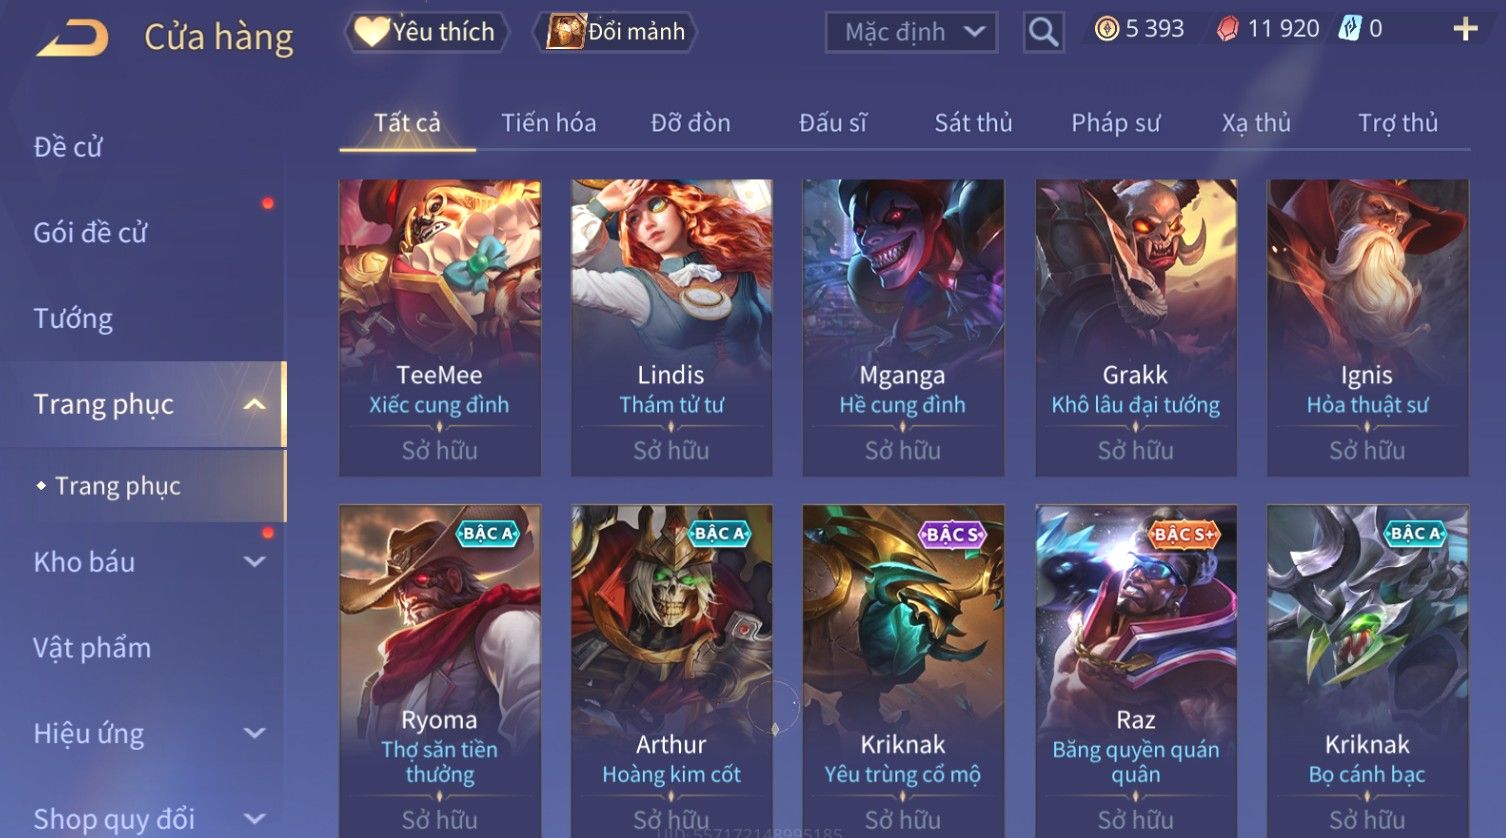Viewport: 1506px width, 838px height.
Task: Open the search magnifier icon
Action: (1043, 32)
